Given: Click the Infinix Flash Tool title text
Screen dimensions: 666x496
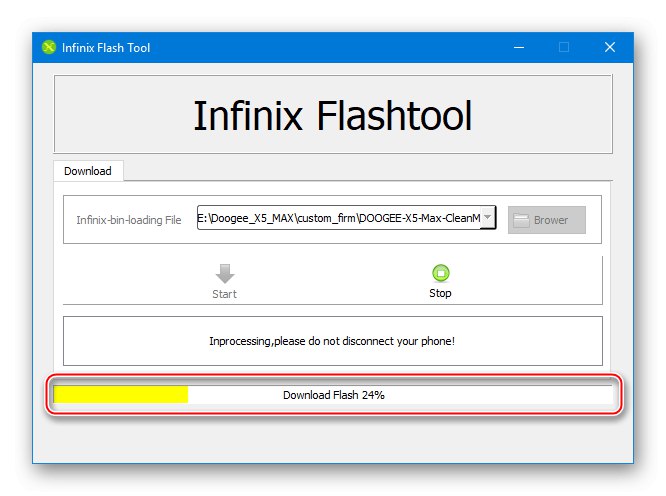Looking at the screenshot, I should coord(106,48).
